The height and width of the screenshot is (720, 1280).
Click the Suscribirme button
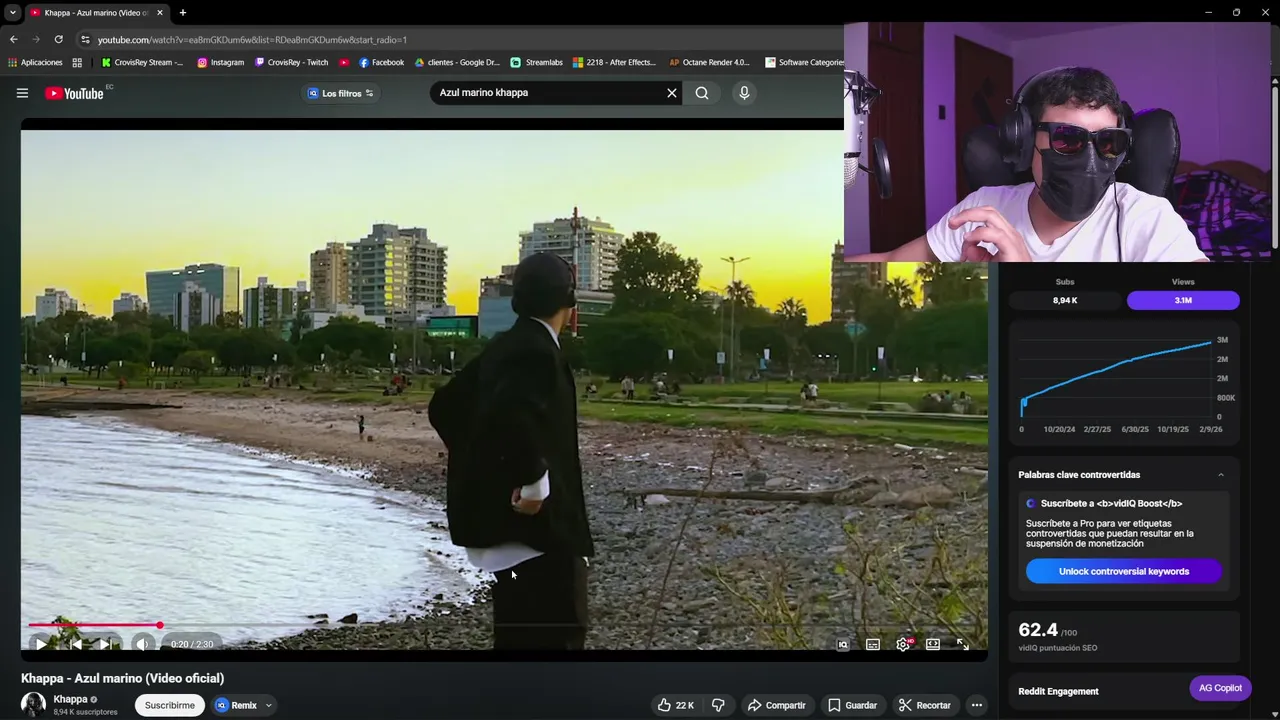(x=170, y=705)
